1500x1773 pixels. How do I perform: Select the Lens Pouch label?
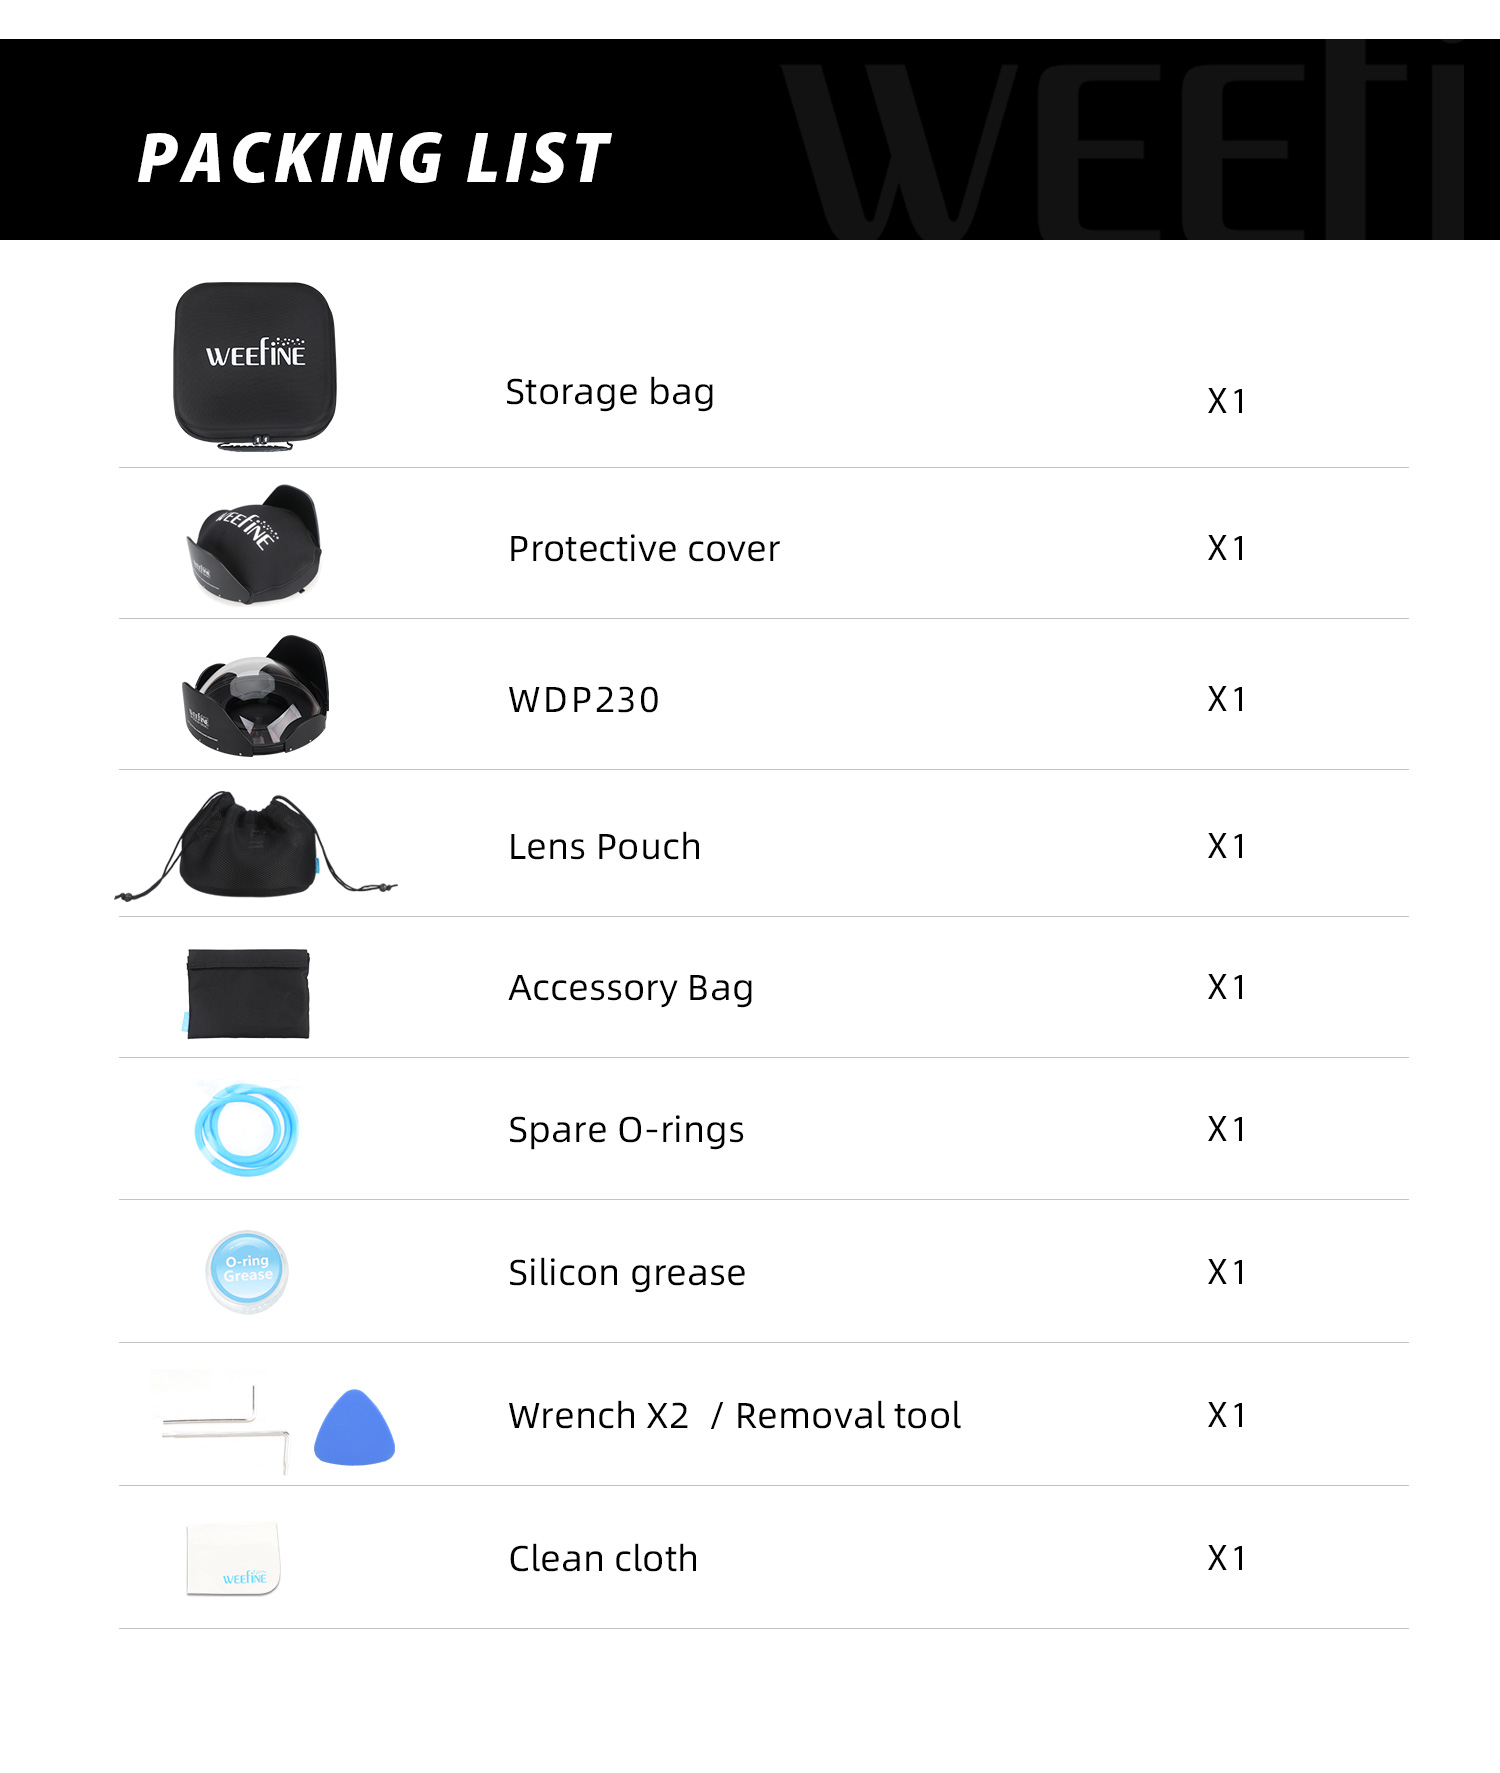605,847
